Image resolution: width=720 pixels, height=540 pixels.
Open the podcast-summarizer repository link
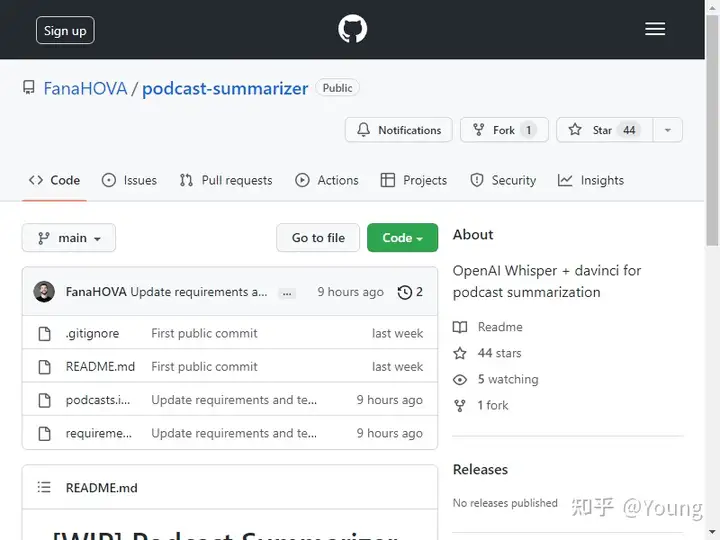coord(225,88)
